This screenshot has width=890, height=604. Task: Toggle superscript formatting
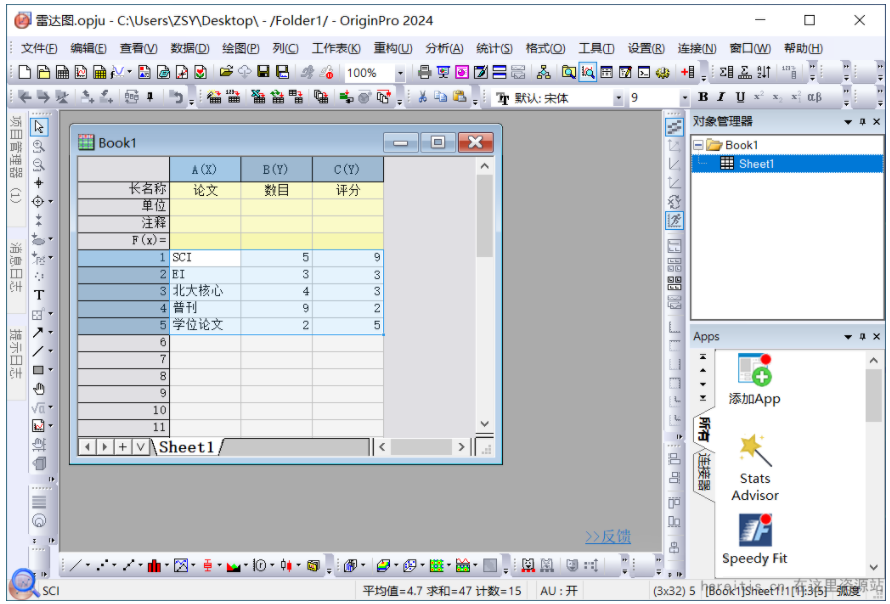point(758,97)
